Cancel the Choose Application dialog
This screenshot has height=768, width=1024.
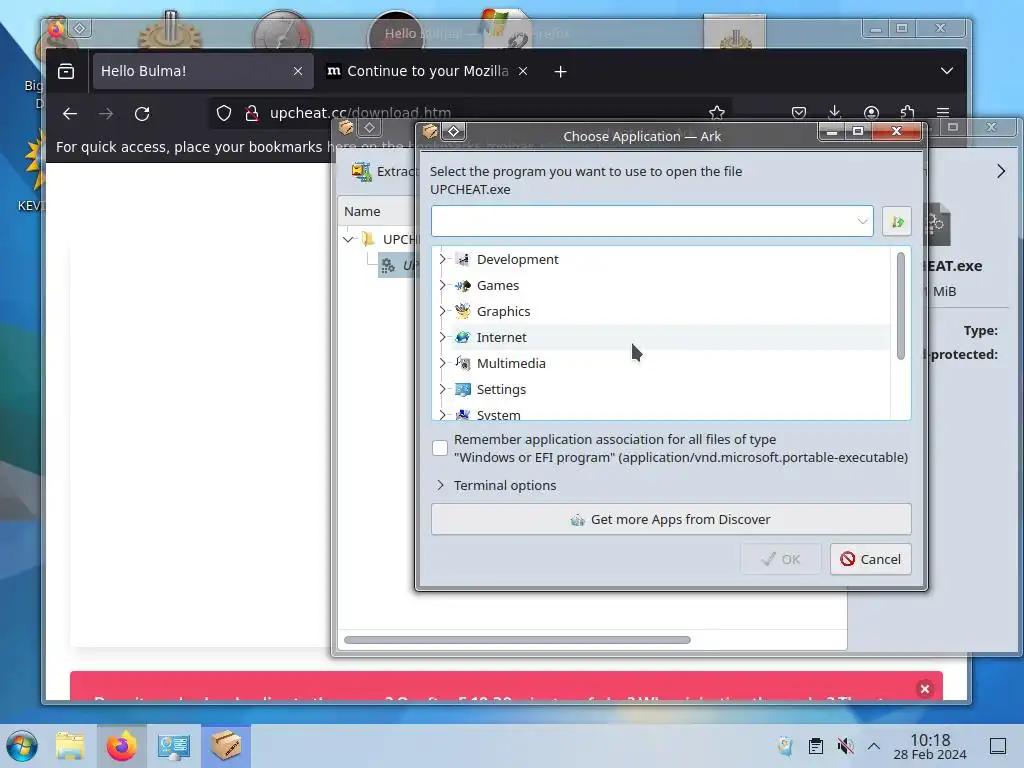click(871, 559)
